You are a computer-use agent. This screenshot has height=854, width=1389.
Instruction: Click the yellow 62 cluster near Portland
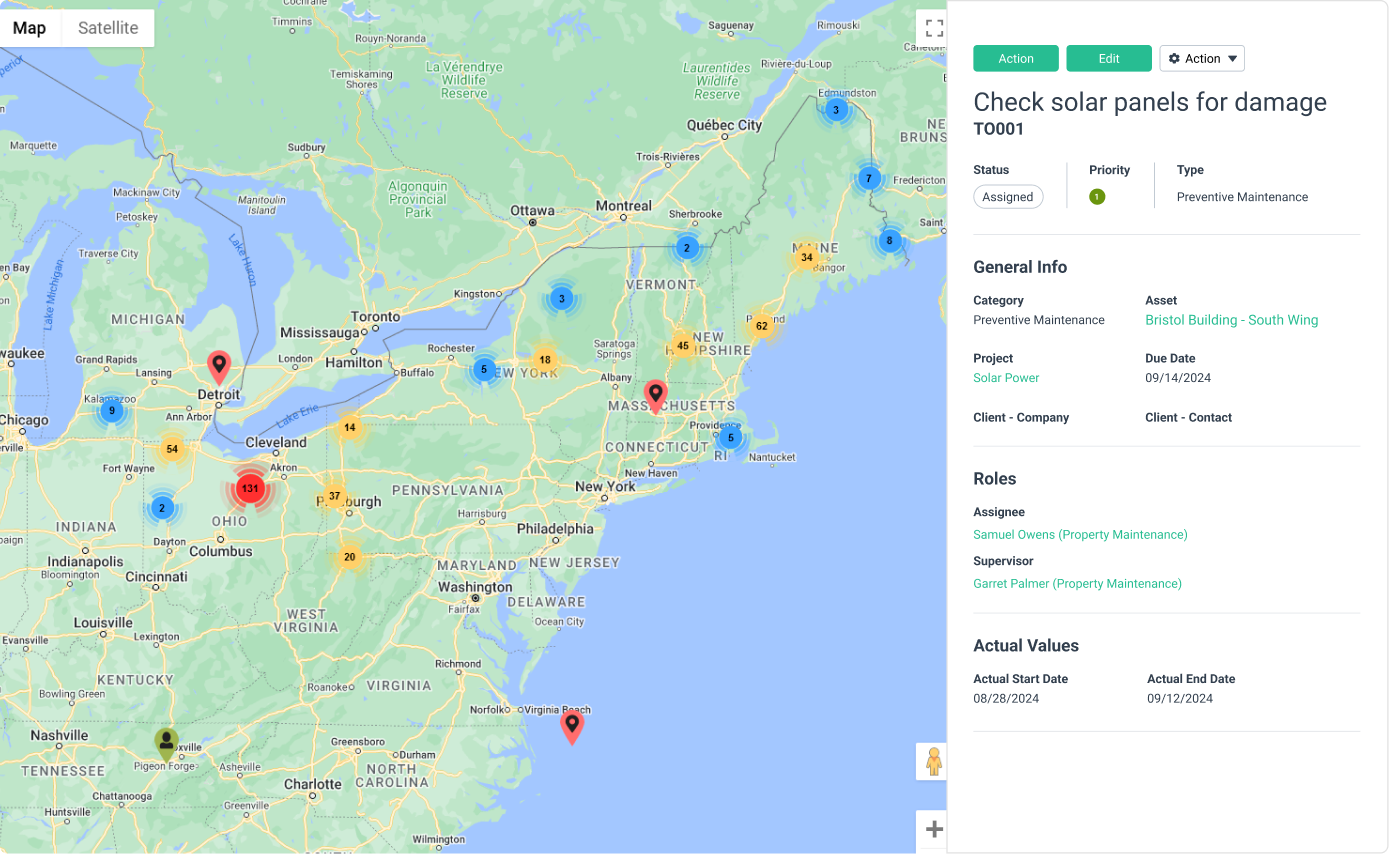(x=761, y=326)
